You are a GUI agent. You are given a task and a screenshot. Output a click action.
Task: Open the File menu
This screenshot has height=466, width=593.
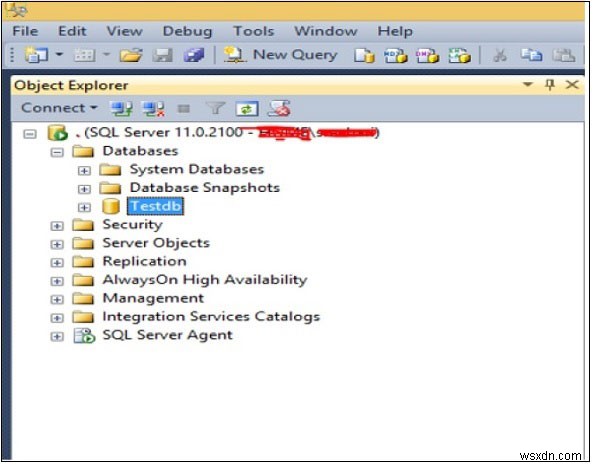coord(25,31)
